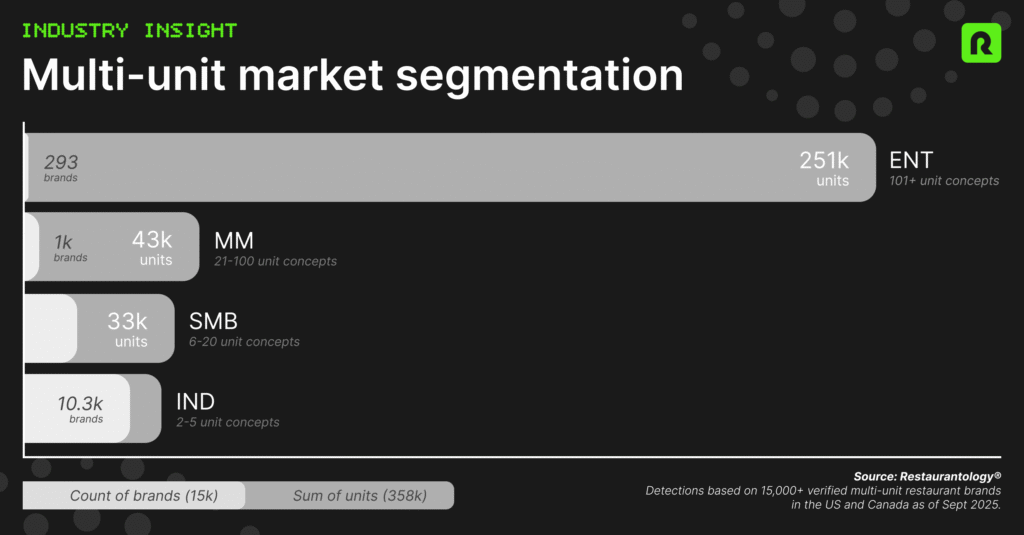Select the ENT segment label
The width and height of the screenshot is (1024, 535).
(911, 160)
